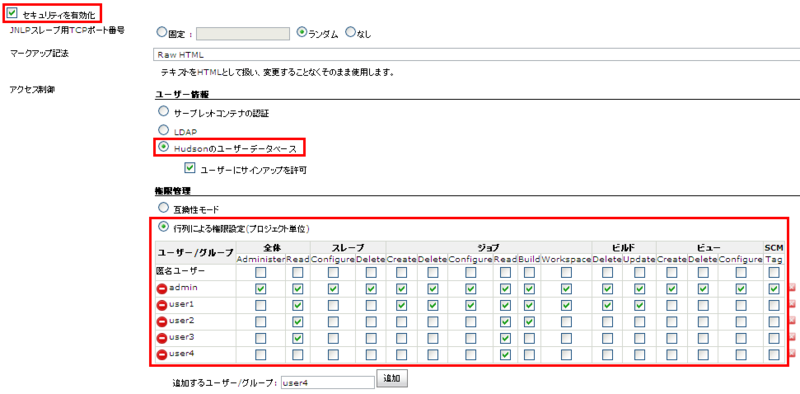Uncheck admin ビュー Configure checkbox
The image size is (800, 394).
pos(741,289)
